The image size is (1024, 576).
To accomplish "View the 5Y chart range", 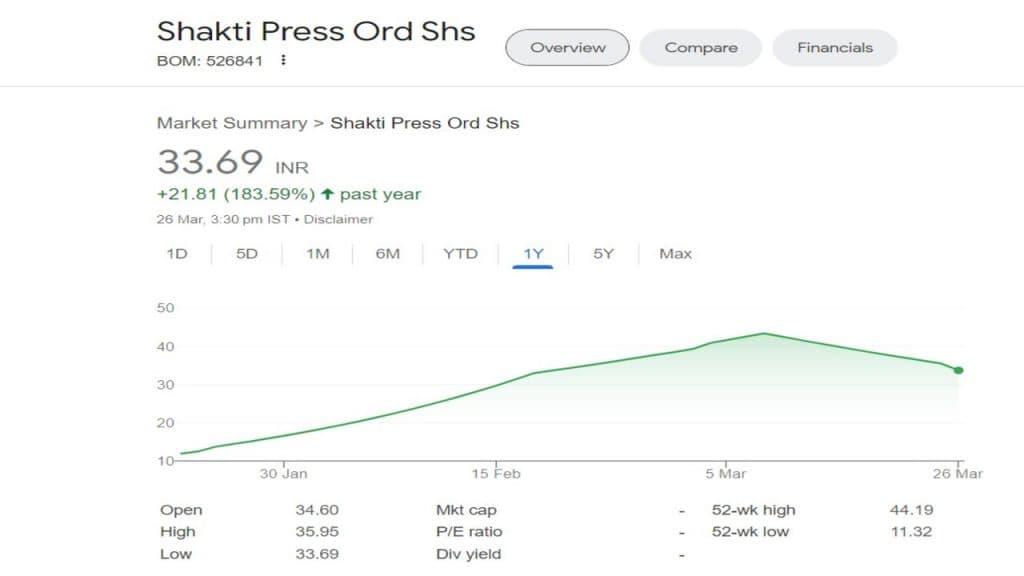I will [603, 254].
